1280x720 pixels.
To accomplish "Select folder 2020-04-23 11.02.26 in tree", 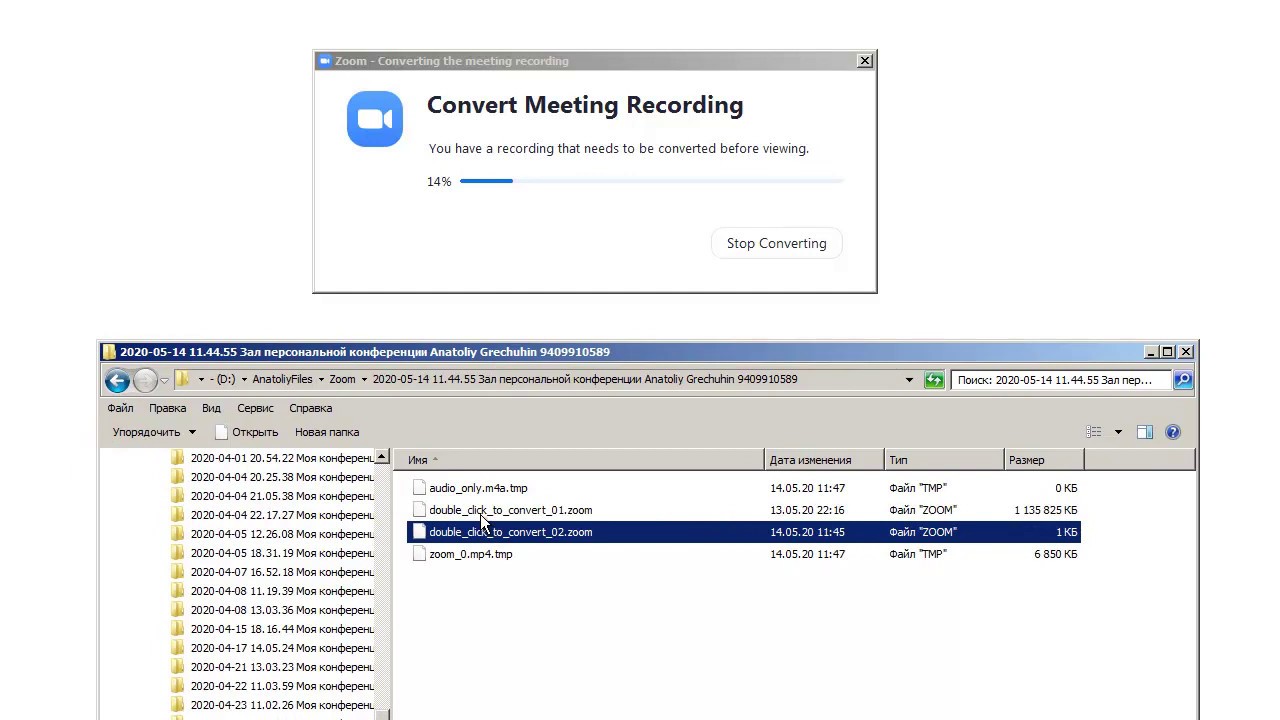I will pyautogui.click(x=282, y=705).
